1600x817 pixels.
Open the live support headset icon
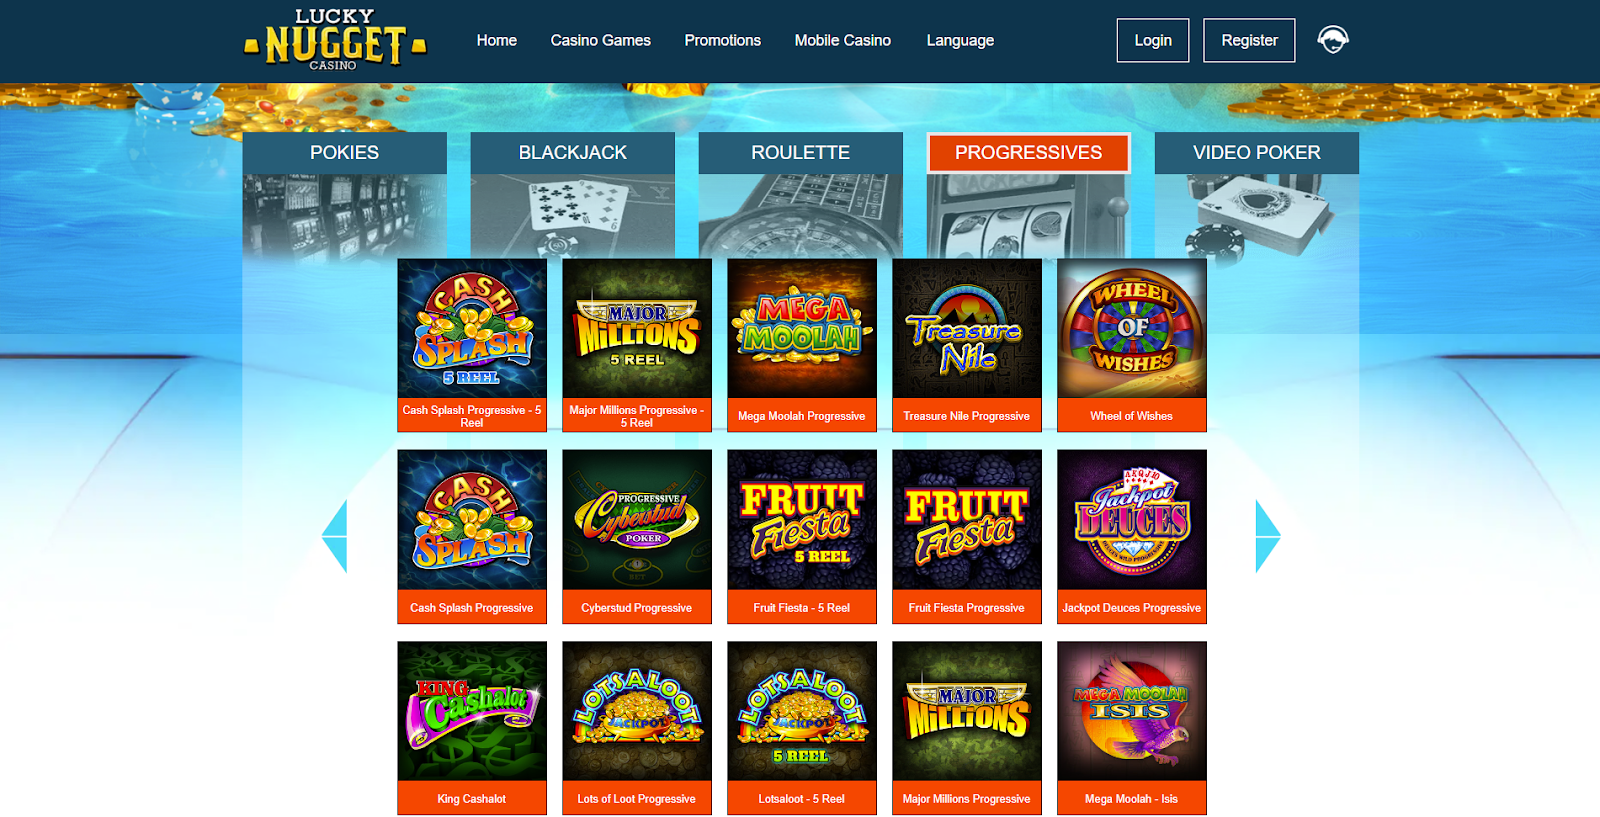pyautogui.click(x=1333, y=40)
